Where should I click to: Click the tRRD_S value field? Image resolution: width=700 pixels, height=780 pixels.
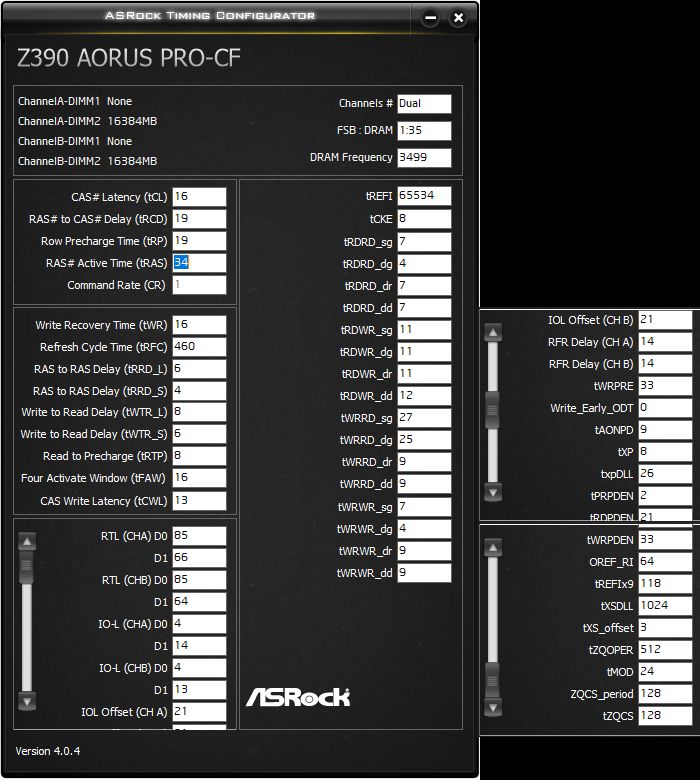[x=199, y=391]
